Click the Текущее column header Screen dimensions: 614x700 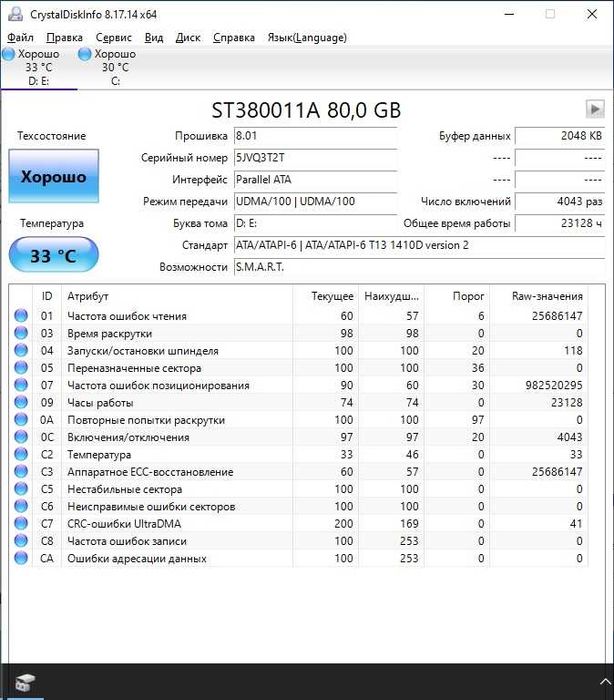click(326, 296)
